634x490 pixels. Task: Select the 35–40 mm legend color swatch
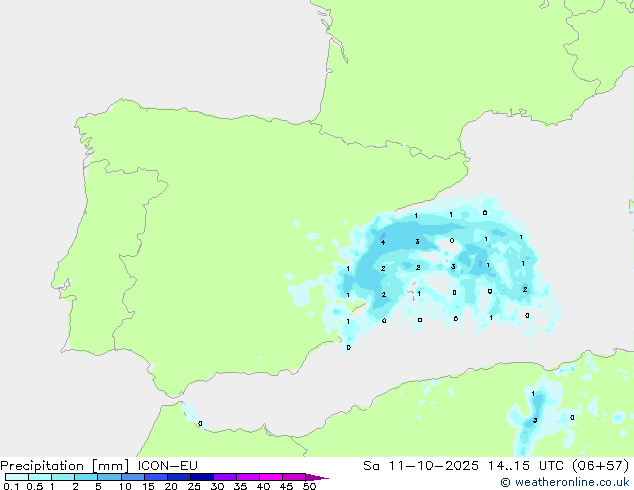[x=248, y=477]
